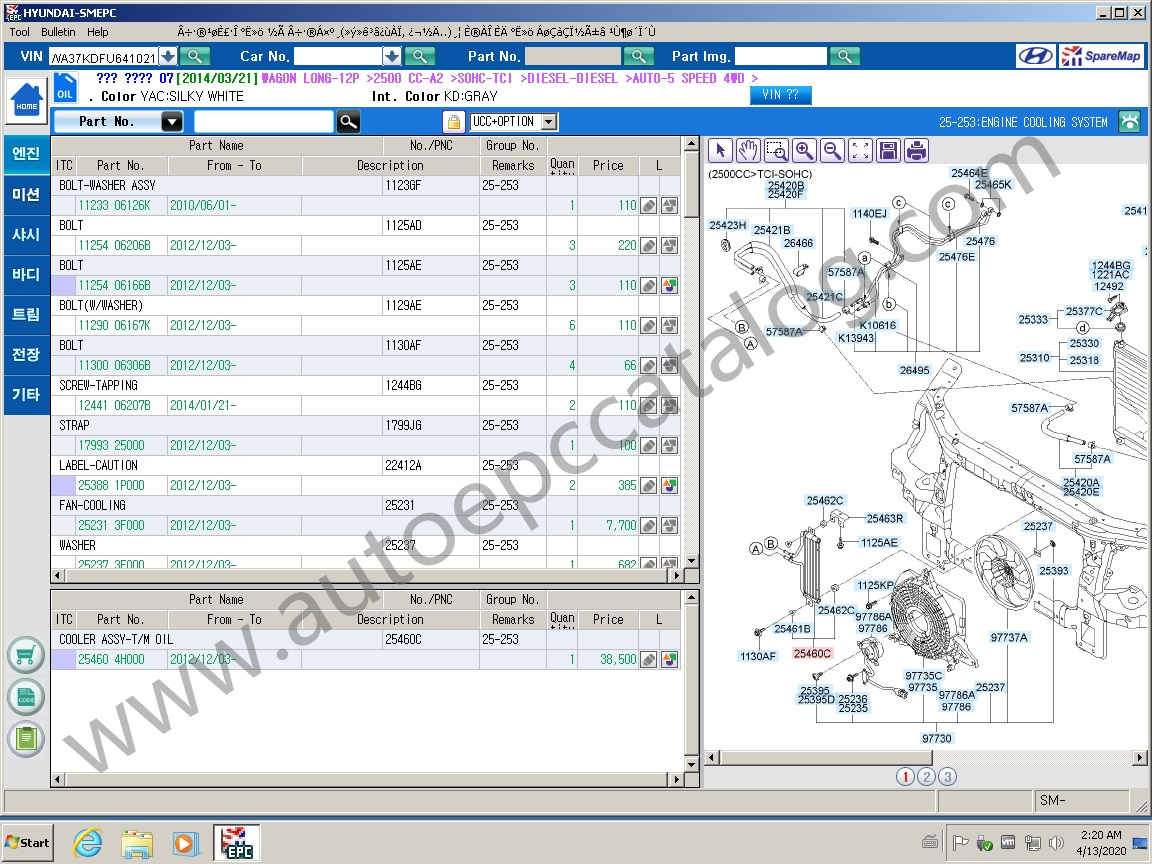Click the 25460C label in diagram
1152x864 pixels.
(812, 653)
